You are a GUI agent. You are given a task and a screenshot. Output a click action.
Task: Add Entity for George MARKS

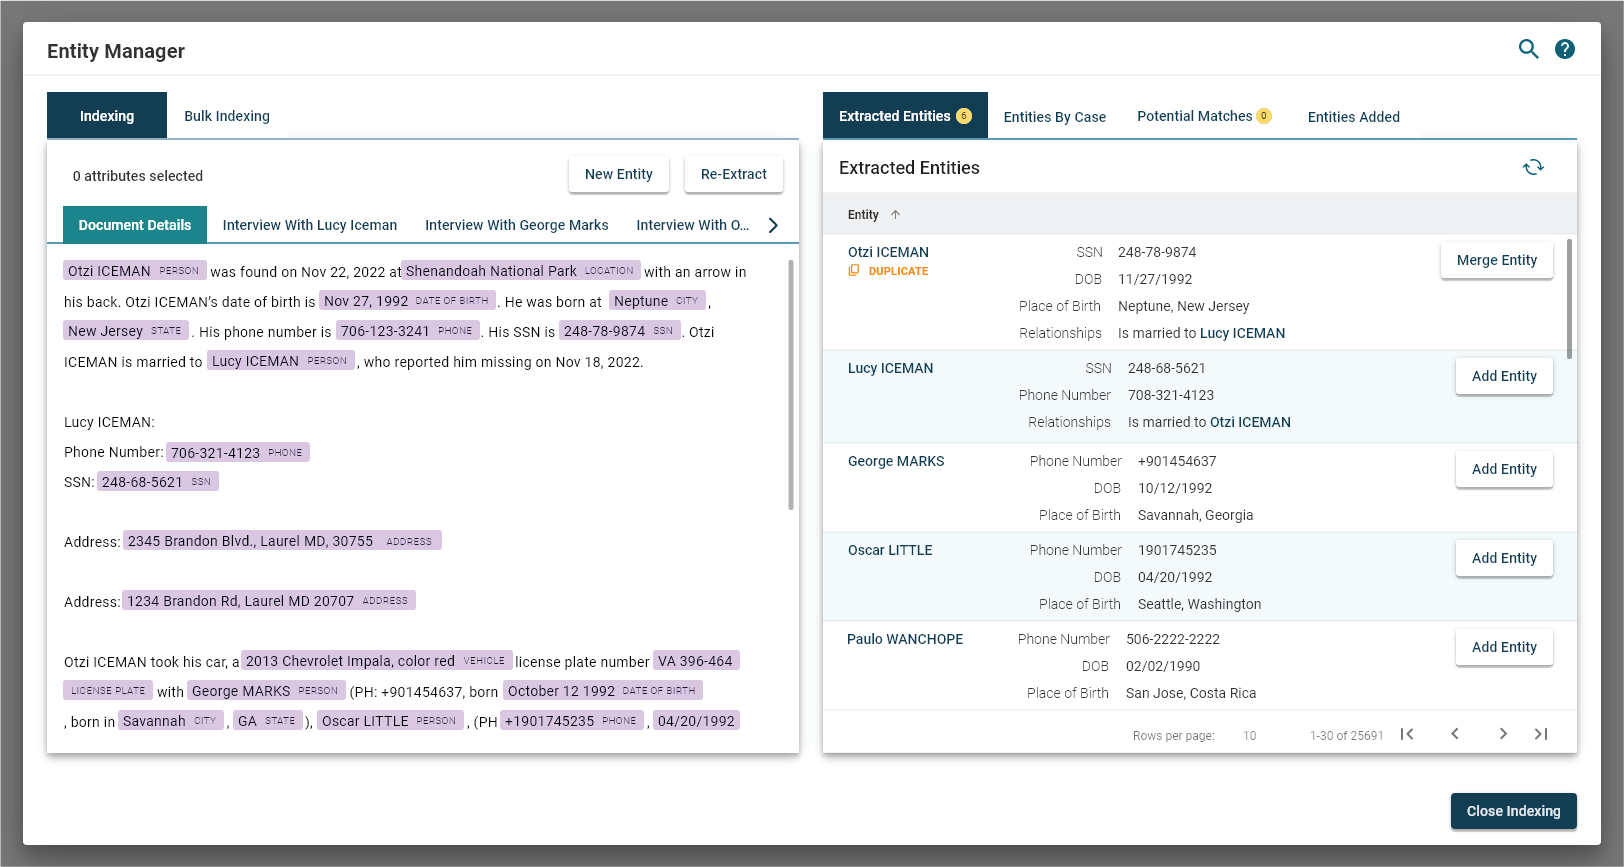[1504, 469]
